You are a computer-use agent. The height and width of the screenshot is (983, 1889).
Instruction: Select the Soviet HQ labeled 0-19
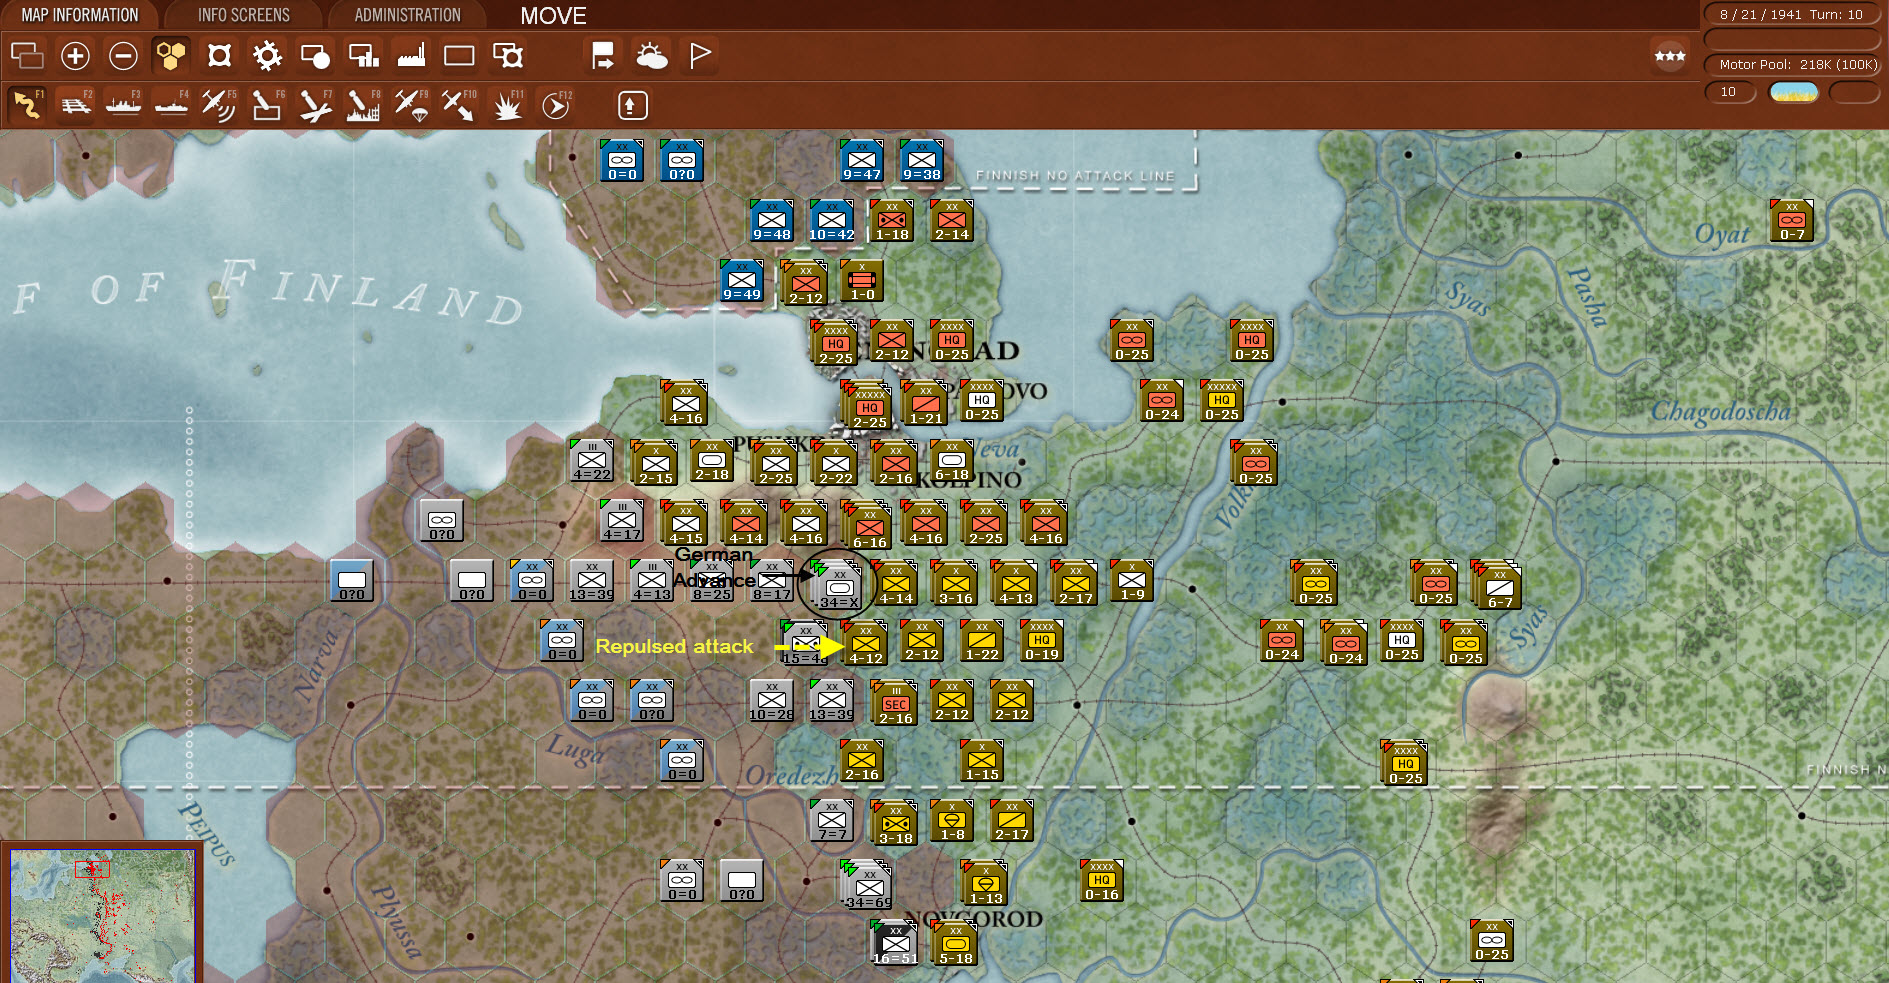pos(1041,641)
